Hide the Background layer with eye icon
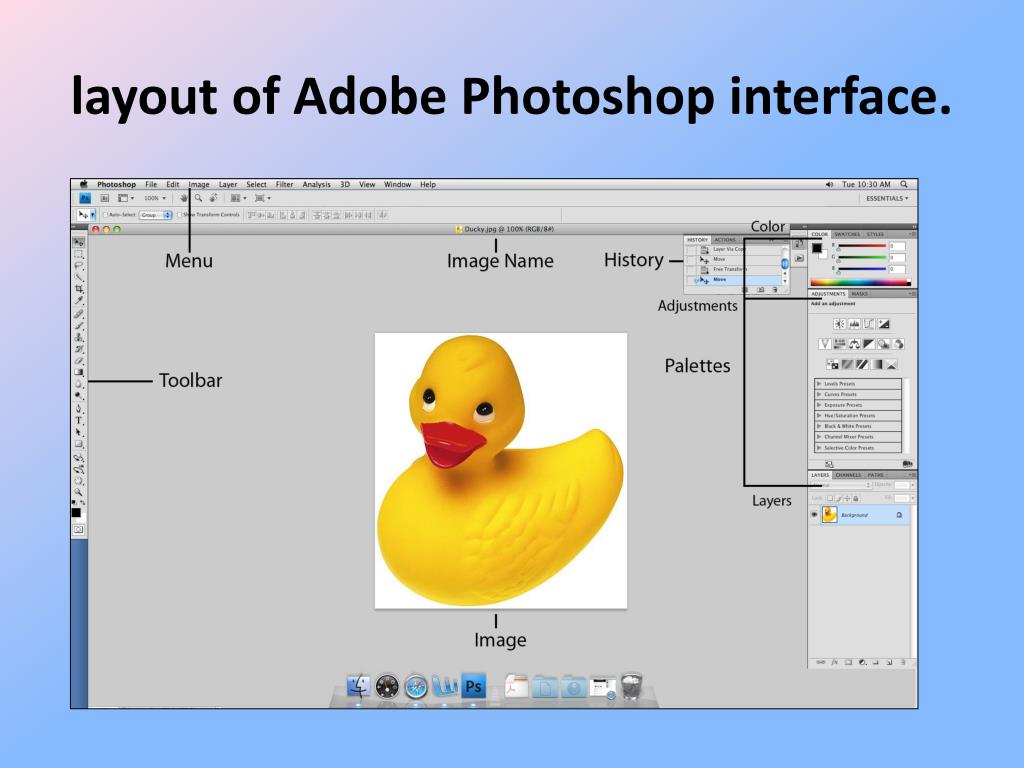This screenshot has height=768, width=1024. [814, 515]
